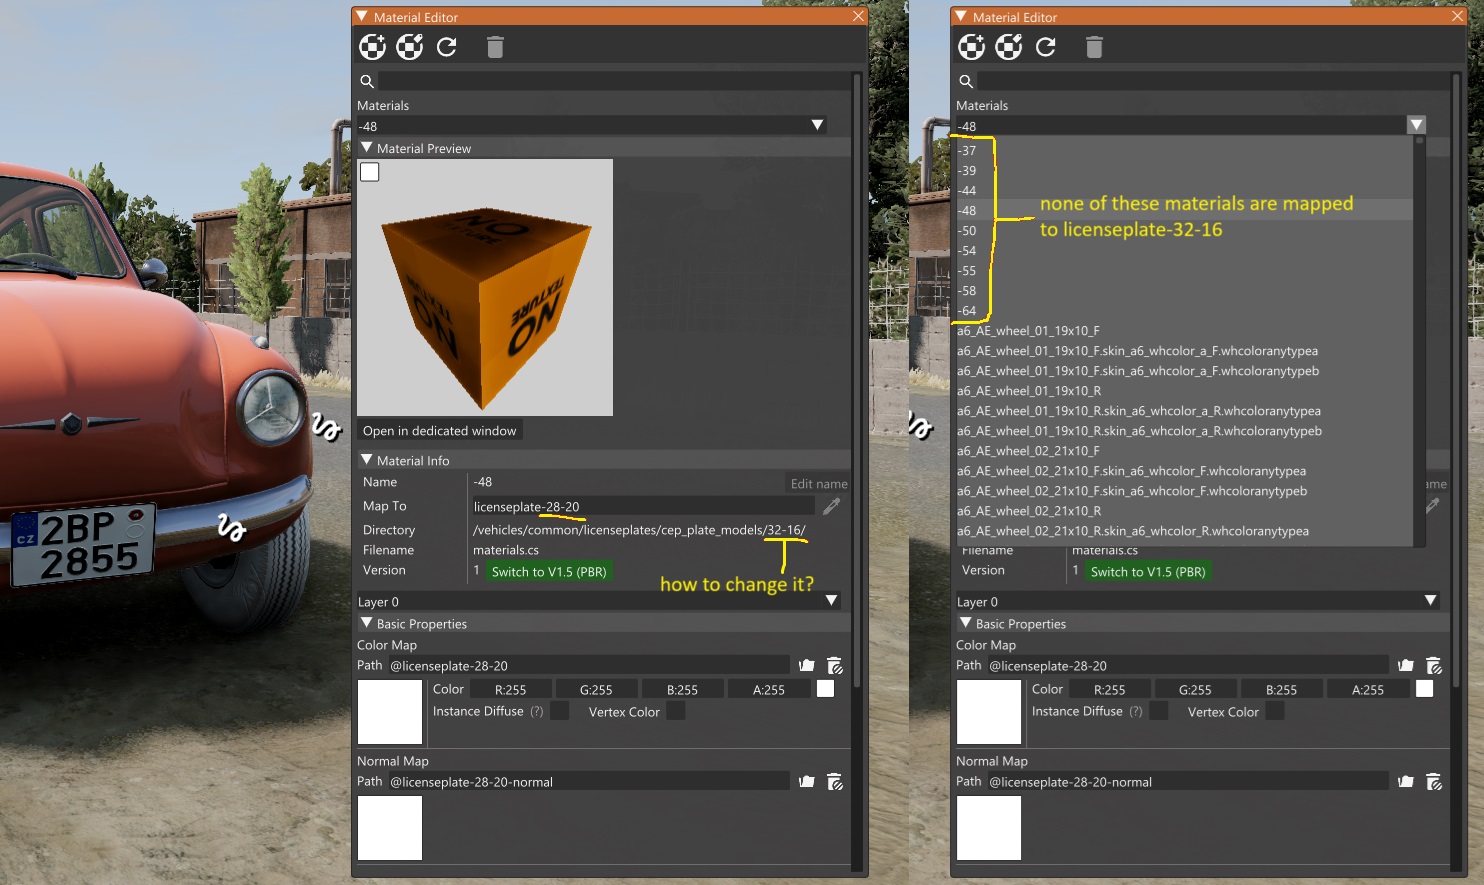Screen dimensions: 1484x885
Task: Browse Color Map texture in right editor
Action: click(1406, 666)
